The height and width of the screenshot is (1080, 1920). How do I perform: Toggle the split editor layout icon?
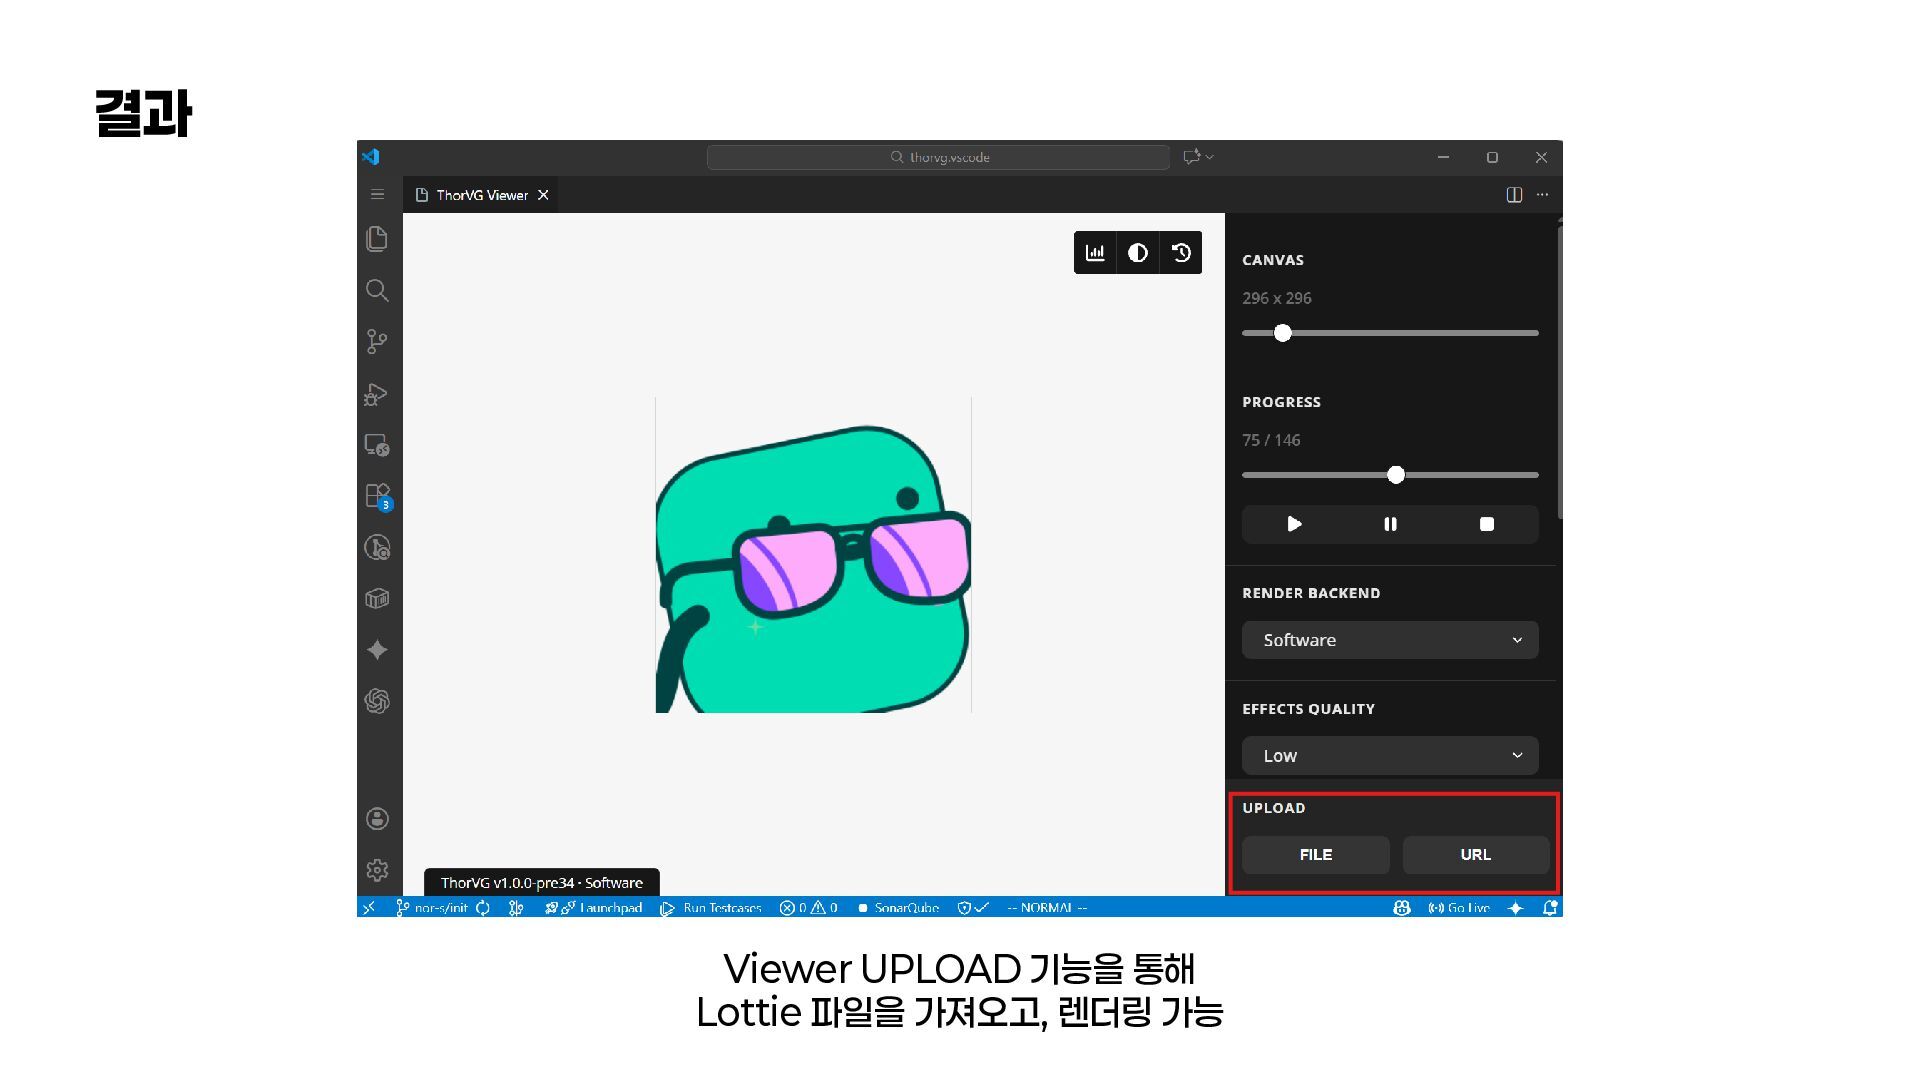tap(1514, 195)
